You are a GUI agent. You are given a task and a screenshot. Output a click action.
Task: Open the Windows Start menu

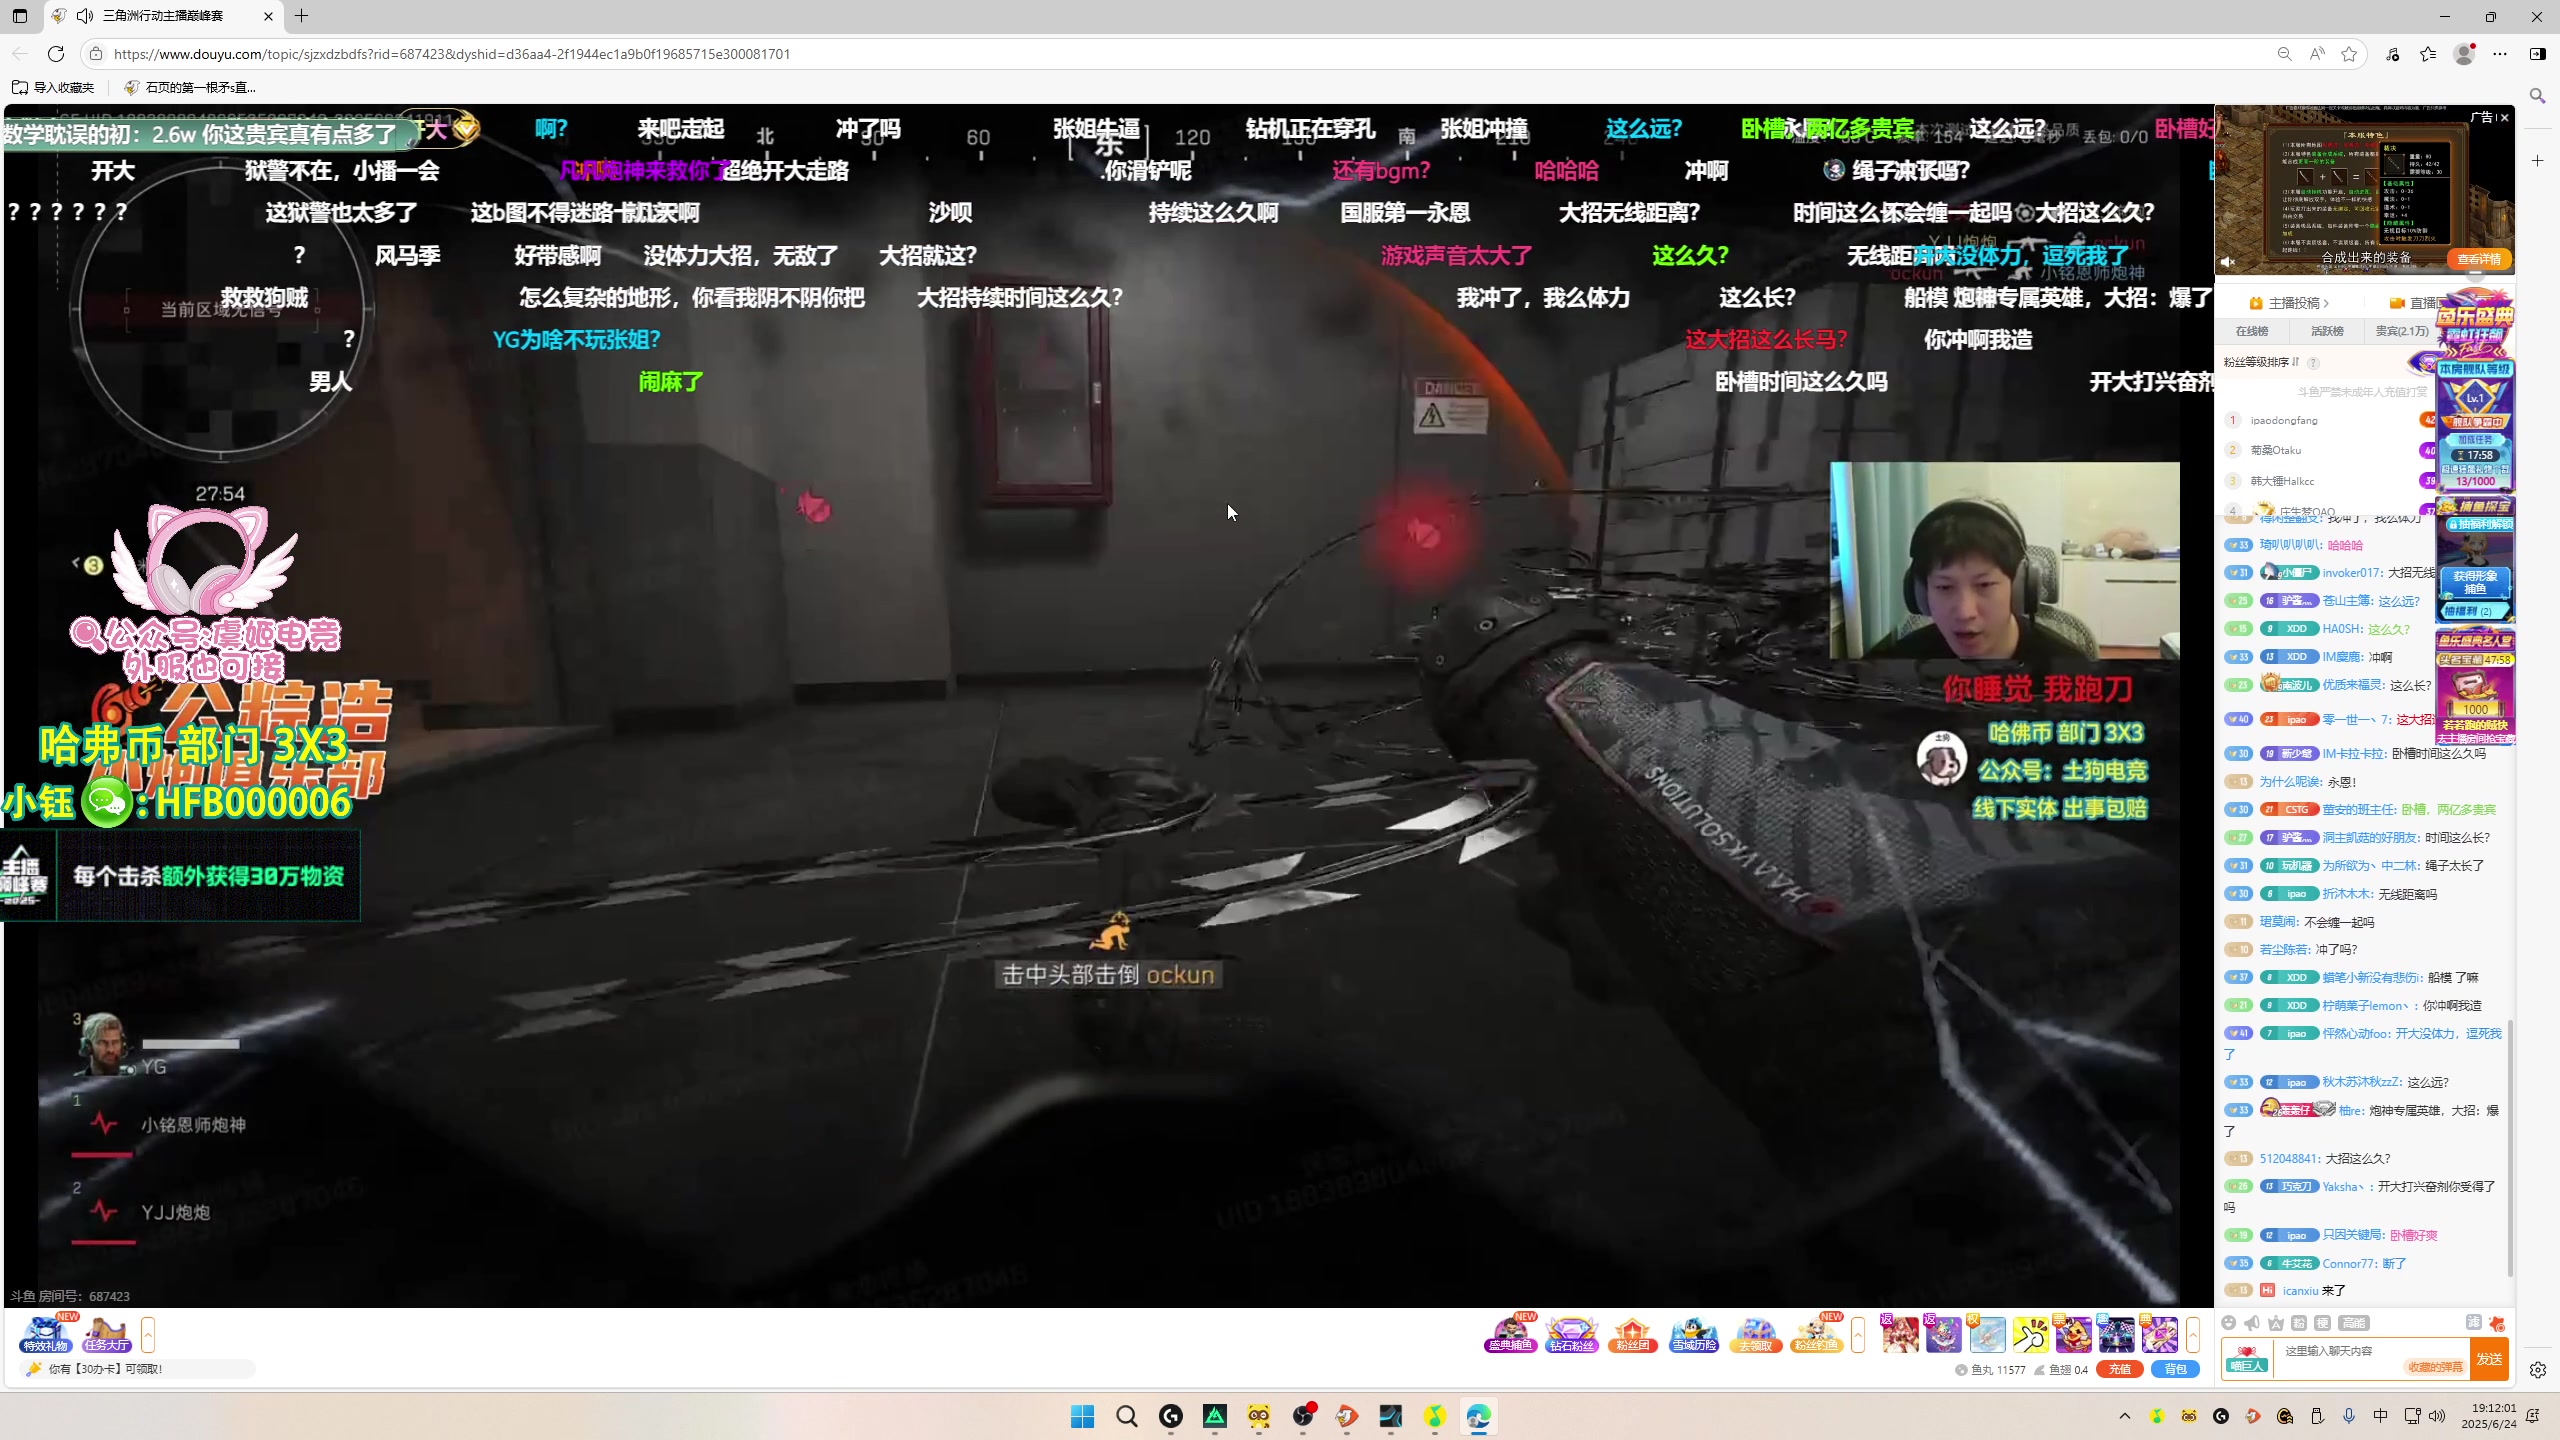[x=1082, y=1416]
